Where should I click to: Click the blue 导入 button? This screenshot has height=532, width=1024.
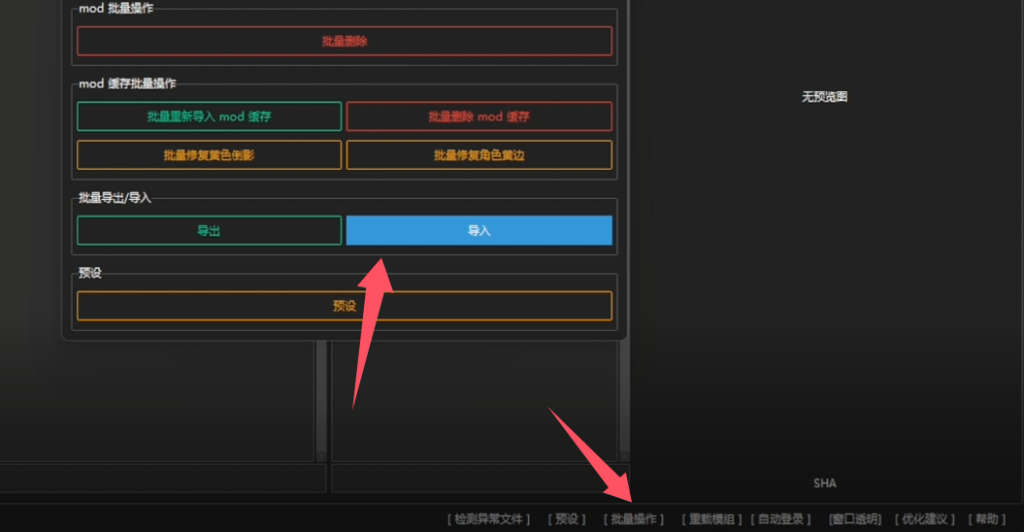click(479, 231)
